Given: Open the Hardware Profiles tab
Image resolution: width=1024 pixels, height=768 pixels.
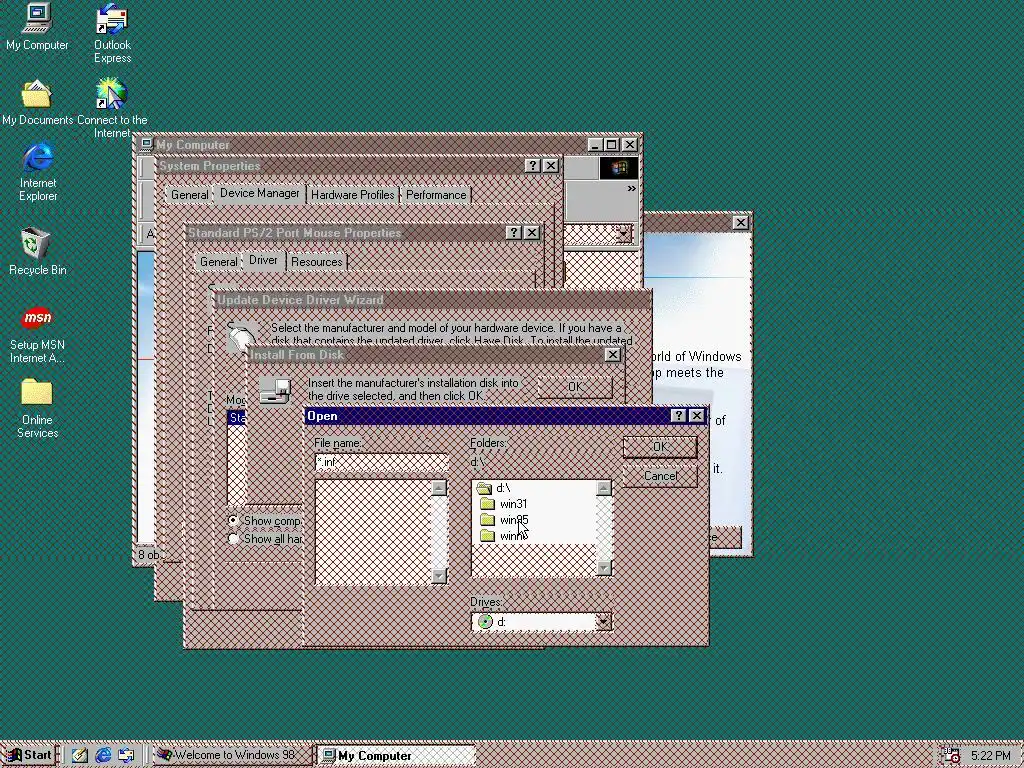Looking at the screenshot, I should 353,195.
